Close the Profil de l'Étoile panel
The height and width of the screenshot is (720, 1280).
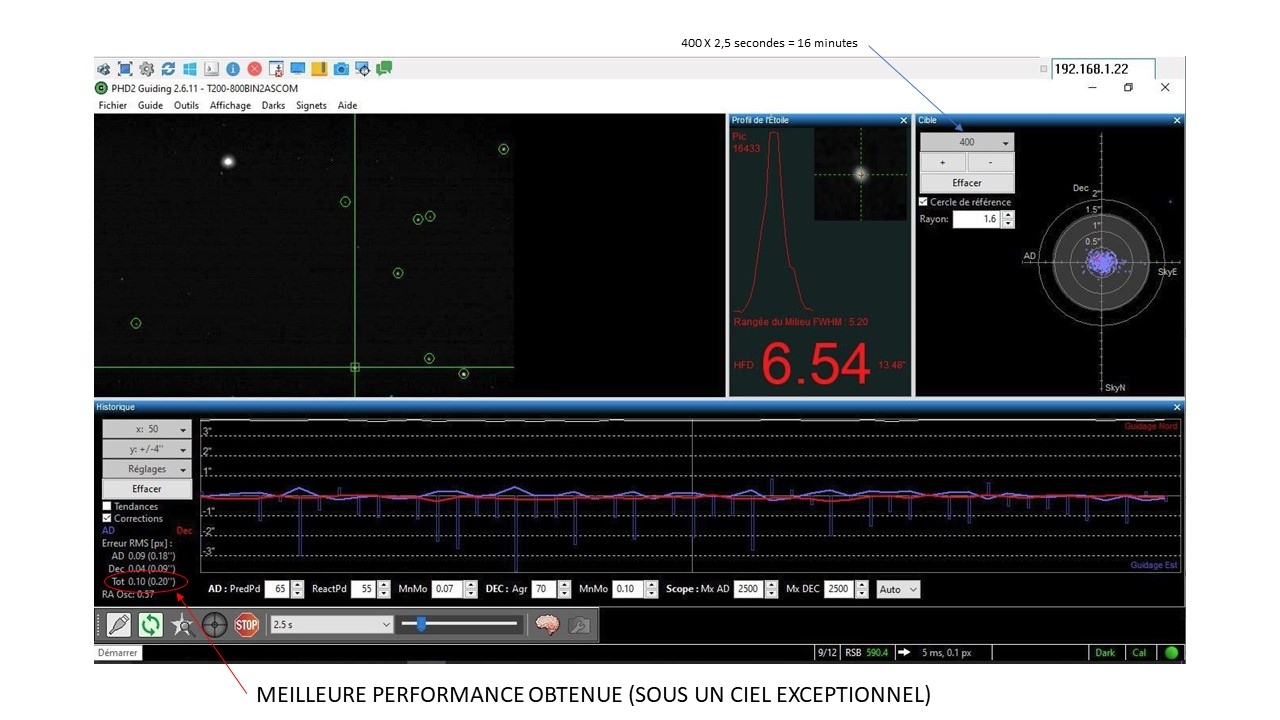coord(904,120)
